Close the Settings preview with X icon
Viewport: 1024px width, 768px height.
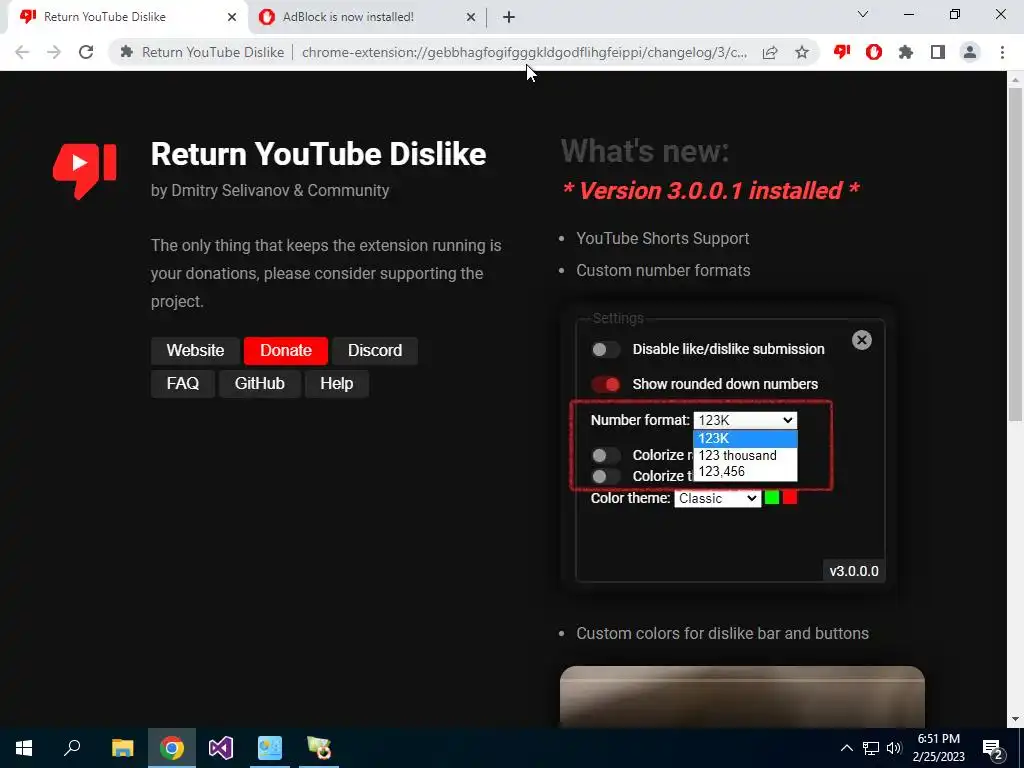(861, 340)
